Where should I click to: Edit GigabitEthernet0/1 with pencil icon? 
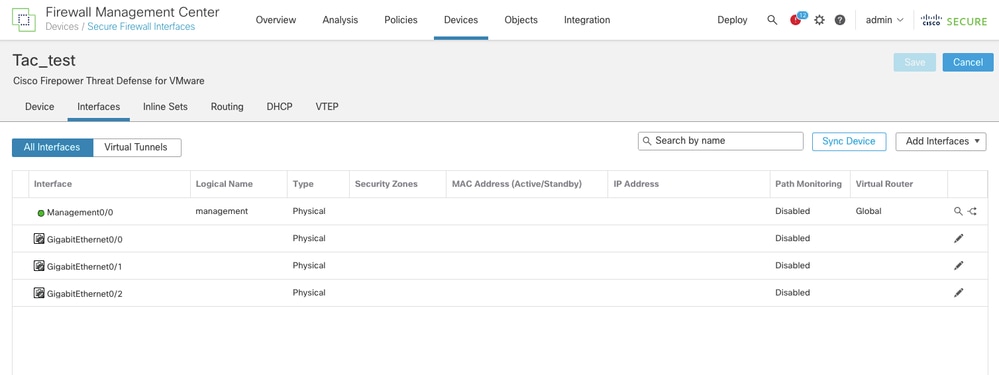(x=959, y=265)
